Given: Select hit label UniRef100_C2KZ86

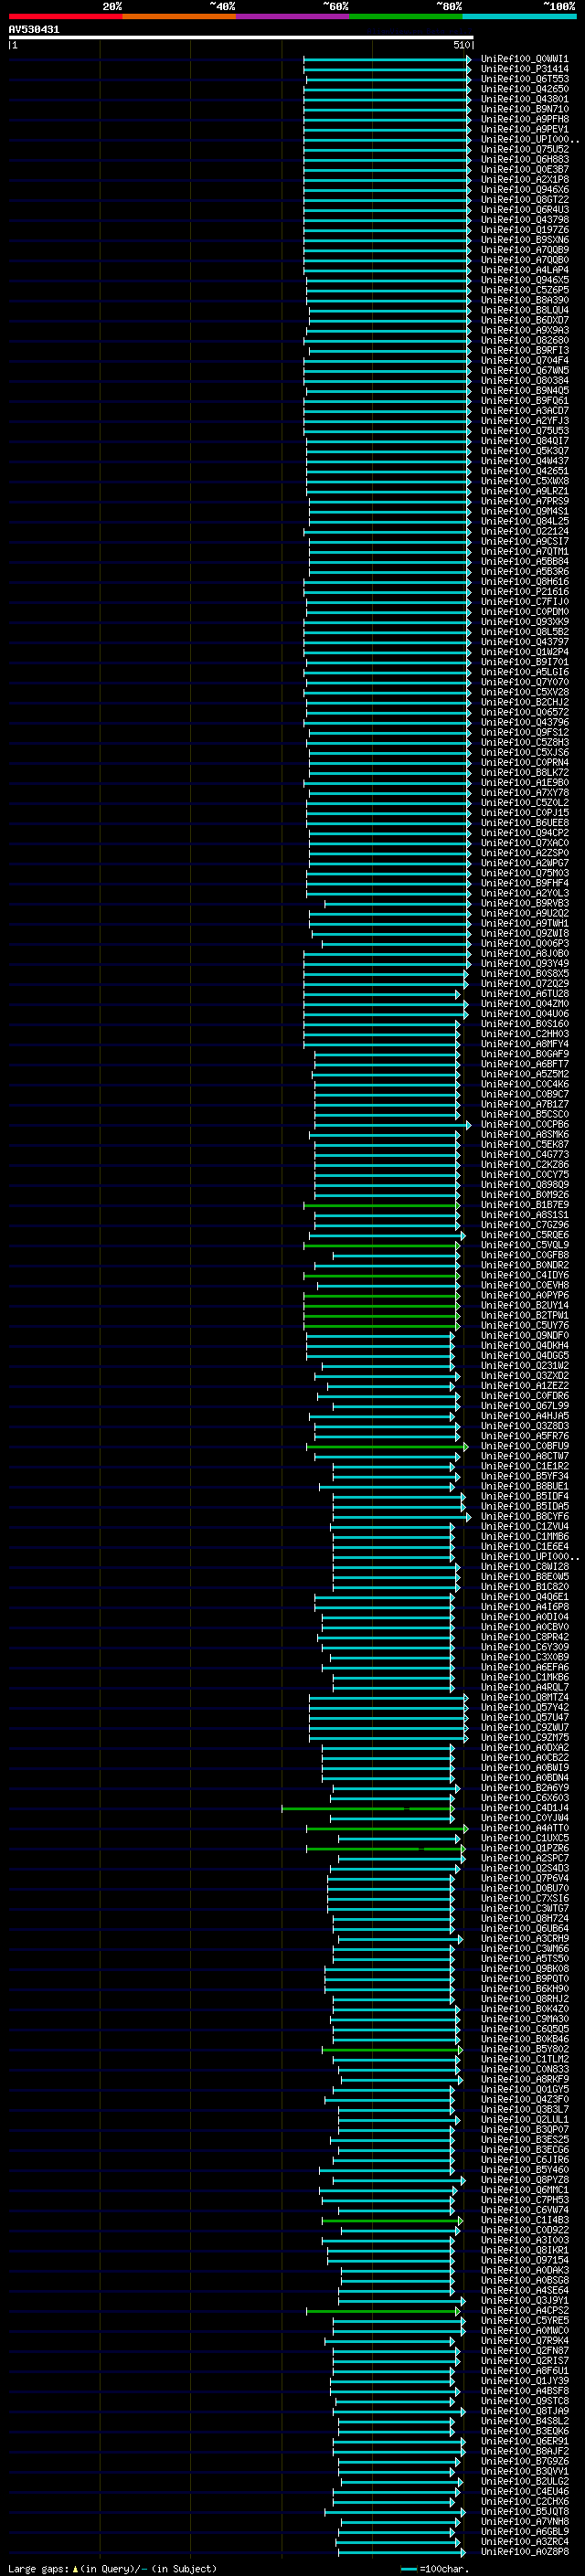Looking at the screenshot, I should (x=525, y=1165).
